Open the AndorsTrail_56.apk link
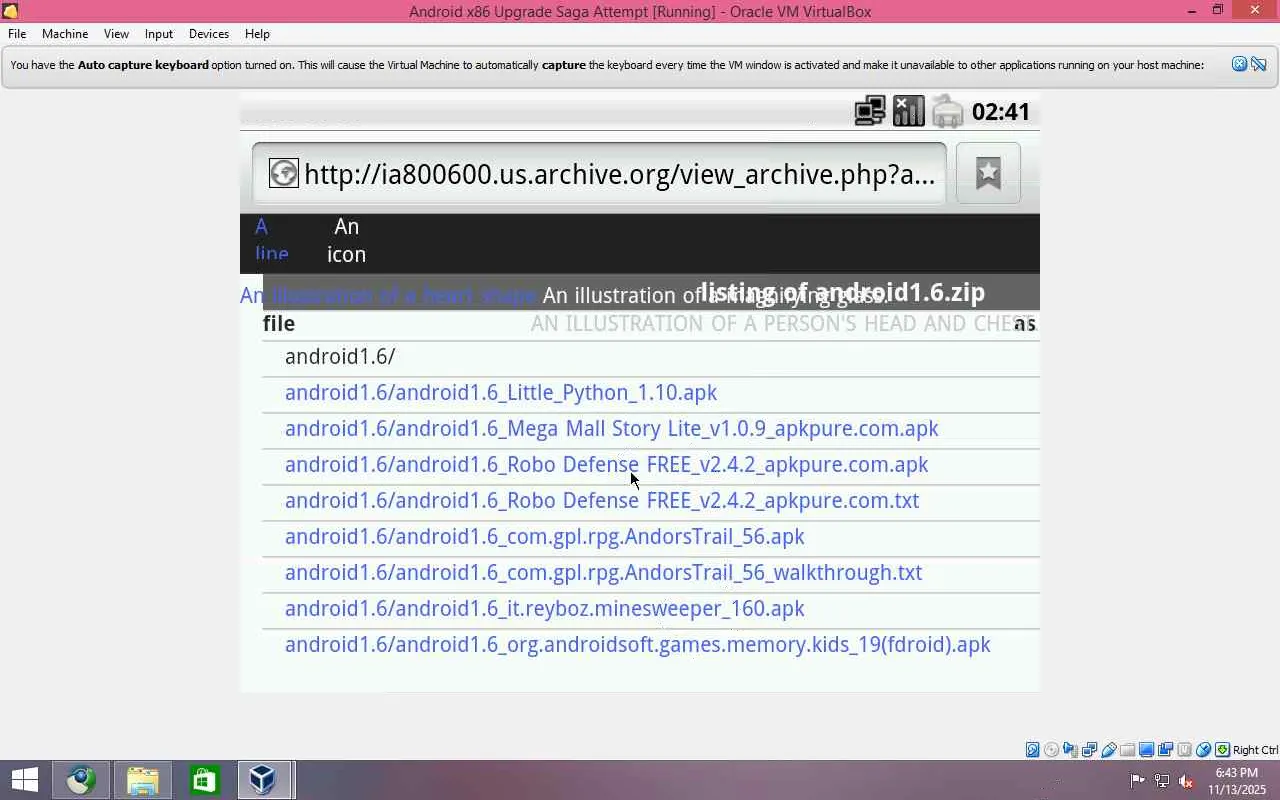The image size is (1280, 800). [545, 537]
